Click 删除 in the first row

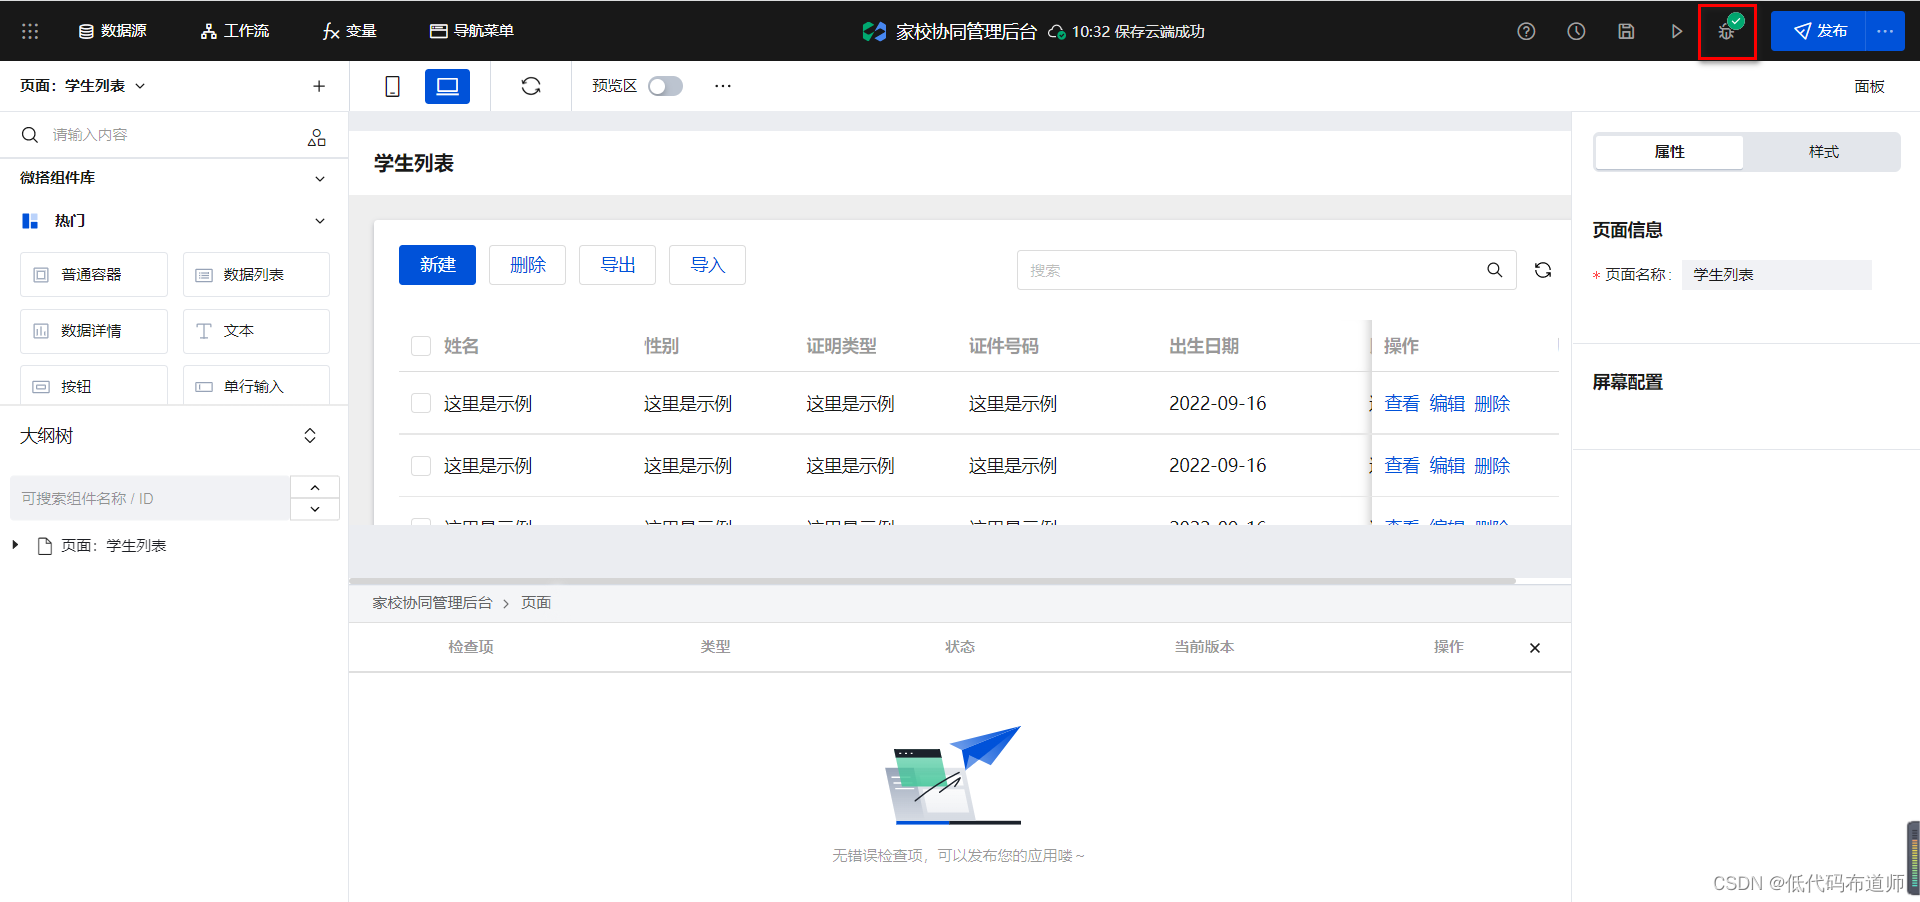[1492, 404]
